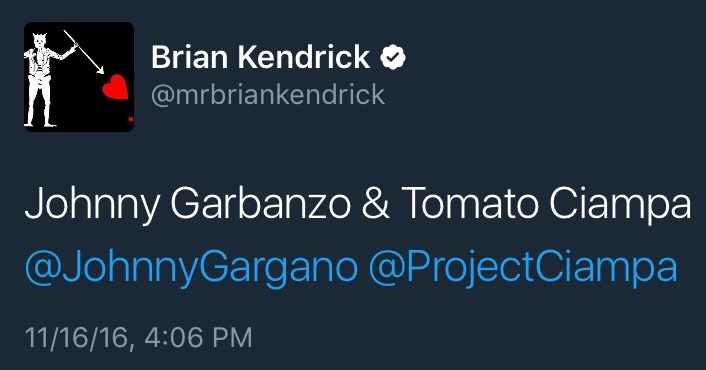Image resolution: width=706 pixels, height=370 pixels.
Task: Open Brian Kendrick's profile avatar
Action: [79, 77]
